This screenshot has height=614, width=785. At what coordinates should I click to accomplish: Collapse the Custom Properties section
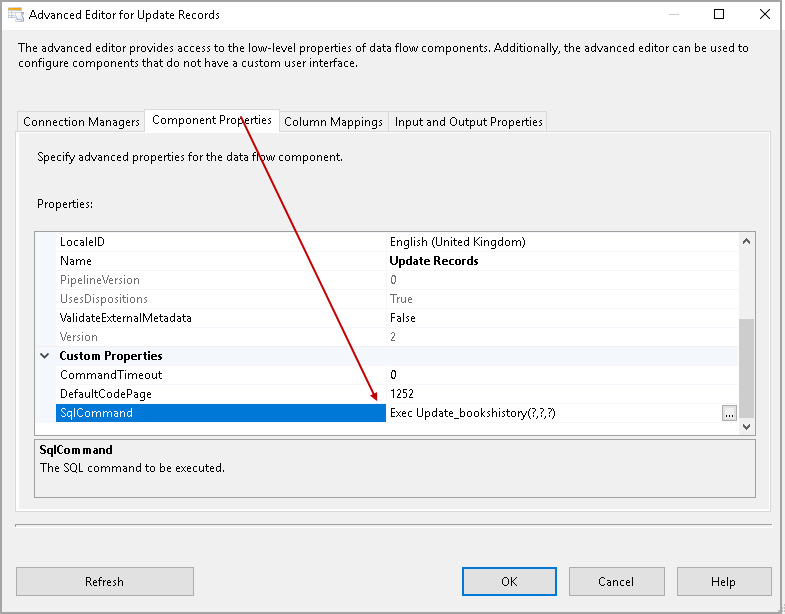[x=45, y=356]
